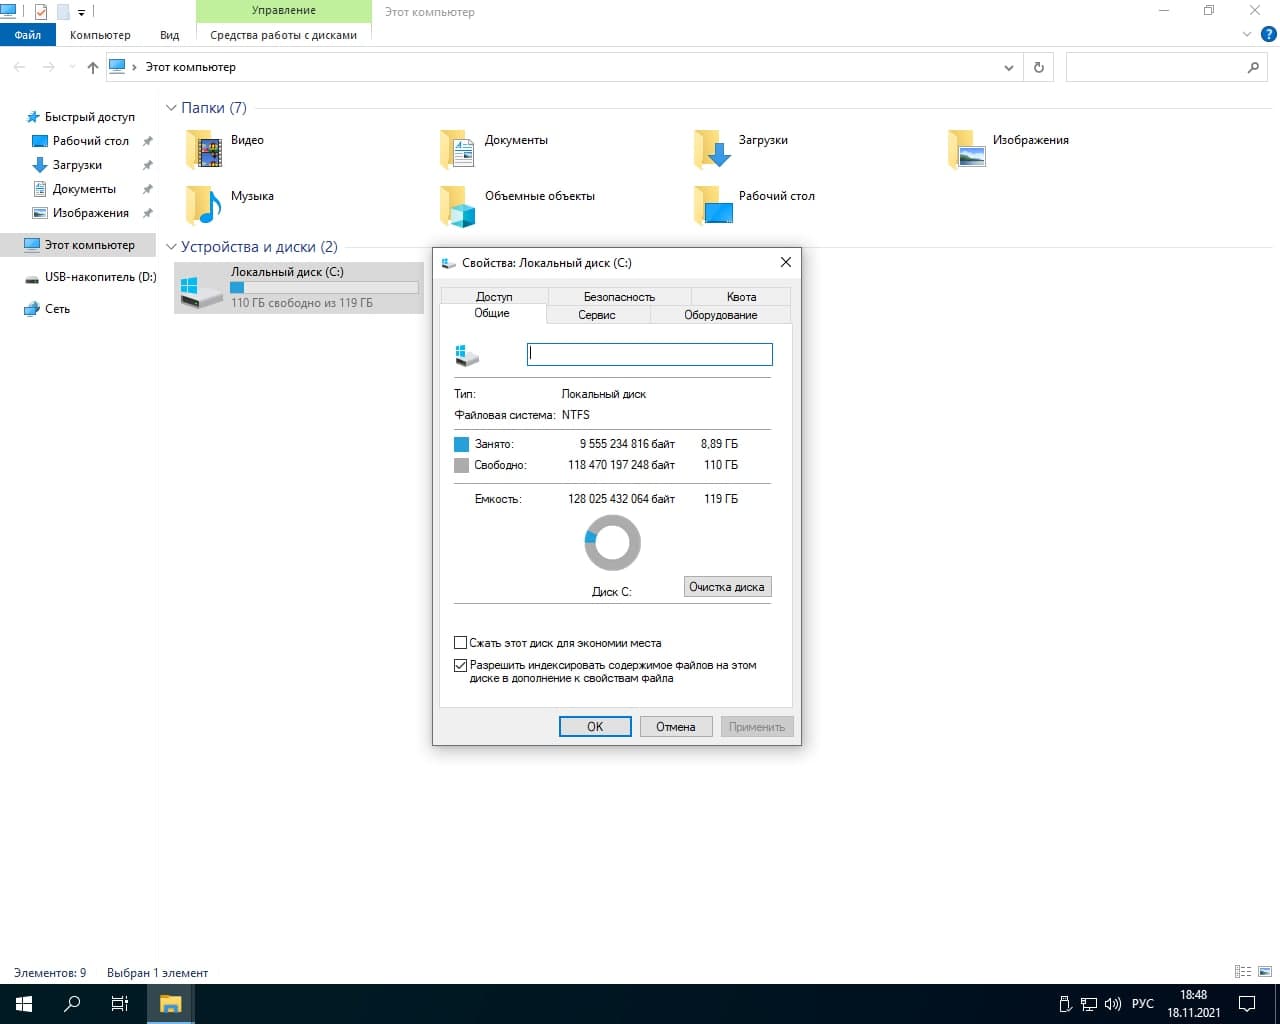Screen dimensions: 1280x1024
Task: Open the Windows Start menu
Action: pos(24,1004)
